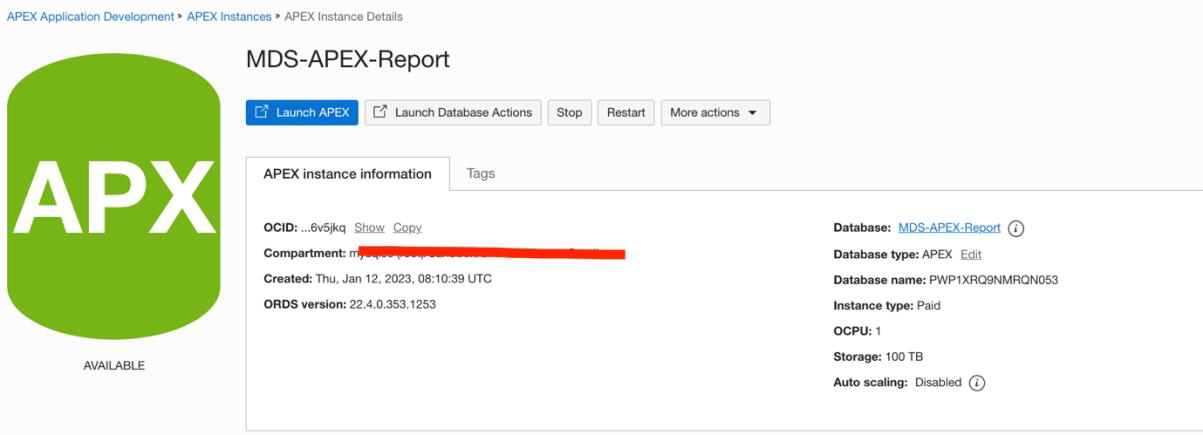Image resolution: width=1203 pixels, height=435 pixels.
Task: Click the truncated OCID ...6v5jkq value
Action: click(323, 228)
